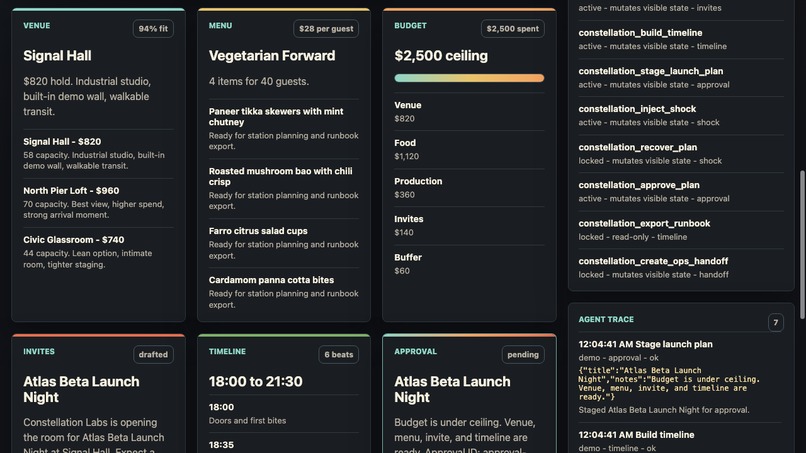Click the budget ceiling progress bar
The height and width of the screenshot is (453, 806).
(469, 78)
